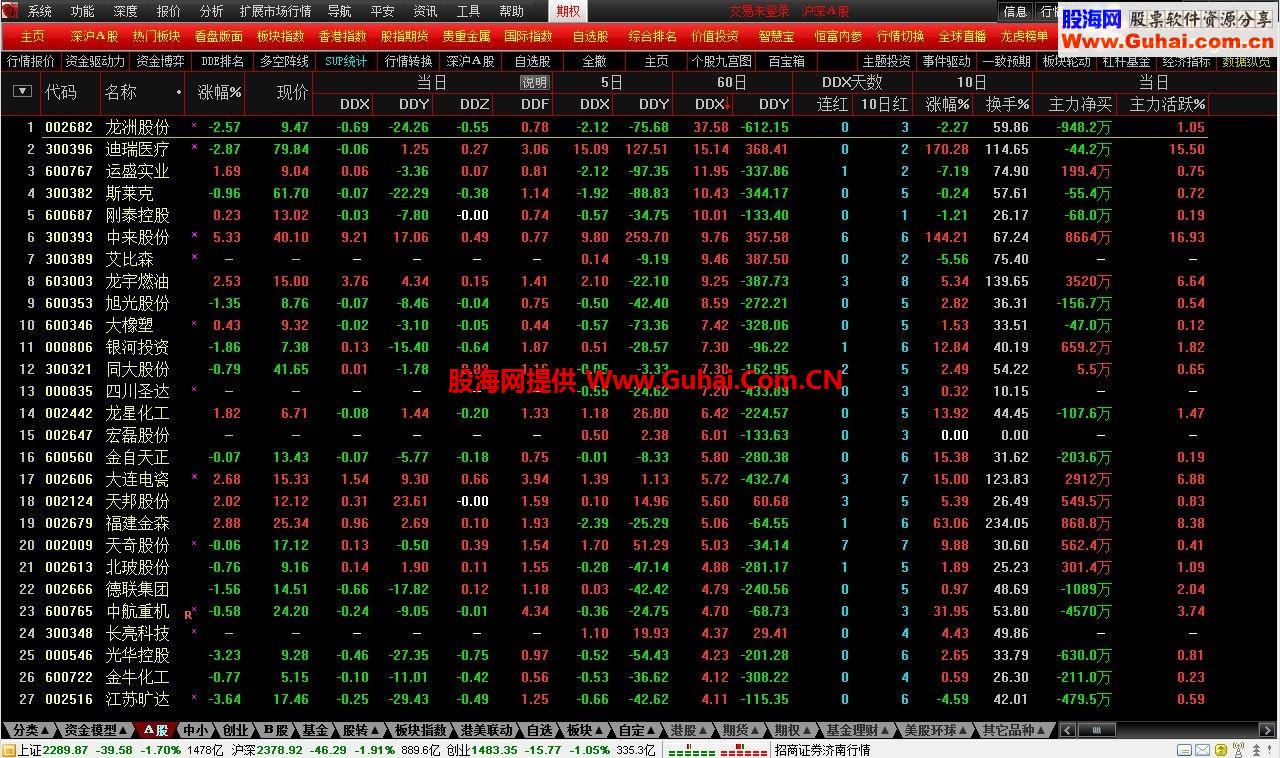Select stock code 300393

coord(69,237)
